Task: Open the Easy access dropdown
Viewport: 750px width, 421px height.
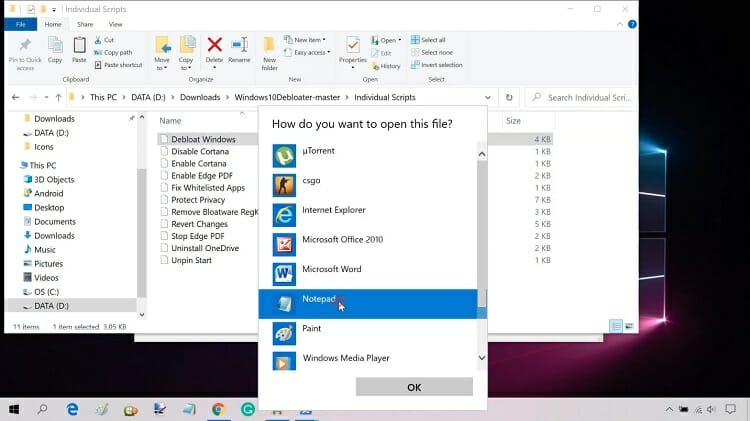Action: pyautogui.click(x=307, y=53)
